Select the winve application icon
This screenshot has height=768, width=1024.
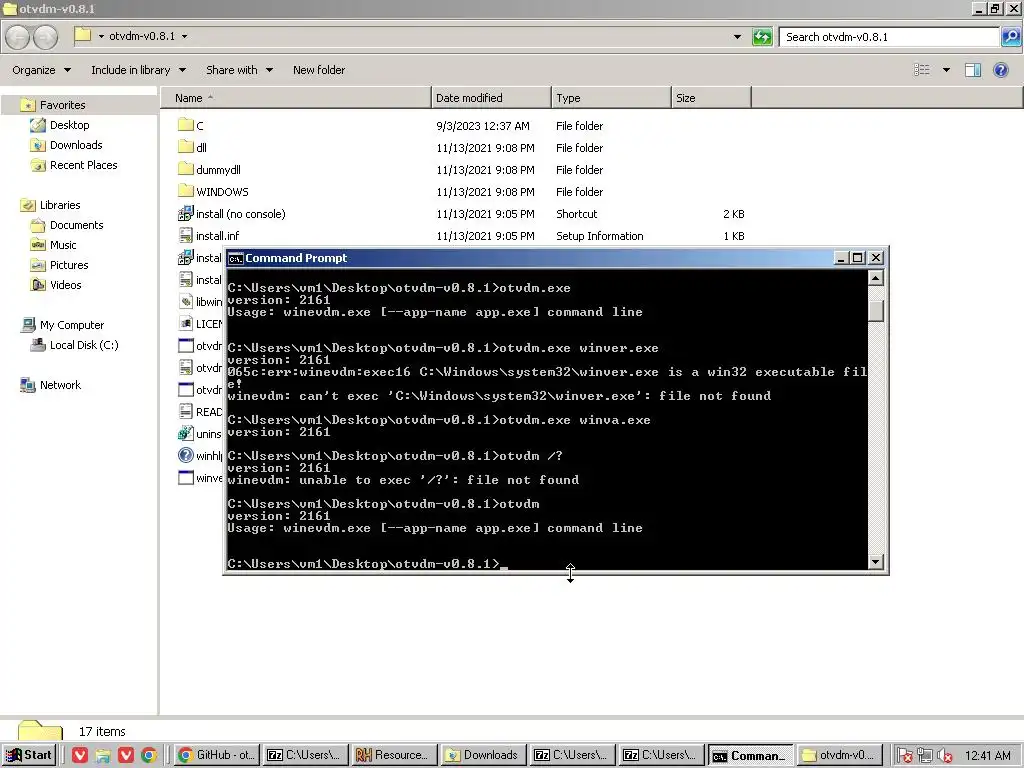[185, 478]
